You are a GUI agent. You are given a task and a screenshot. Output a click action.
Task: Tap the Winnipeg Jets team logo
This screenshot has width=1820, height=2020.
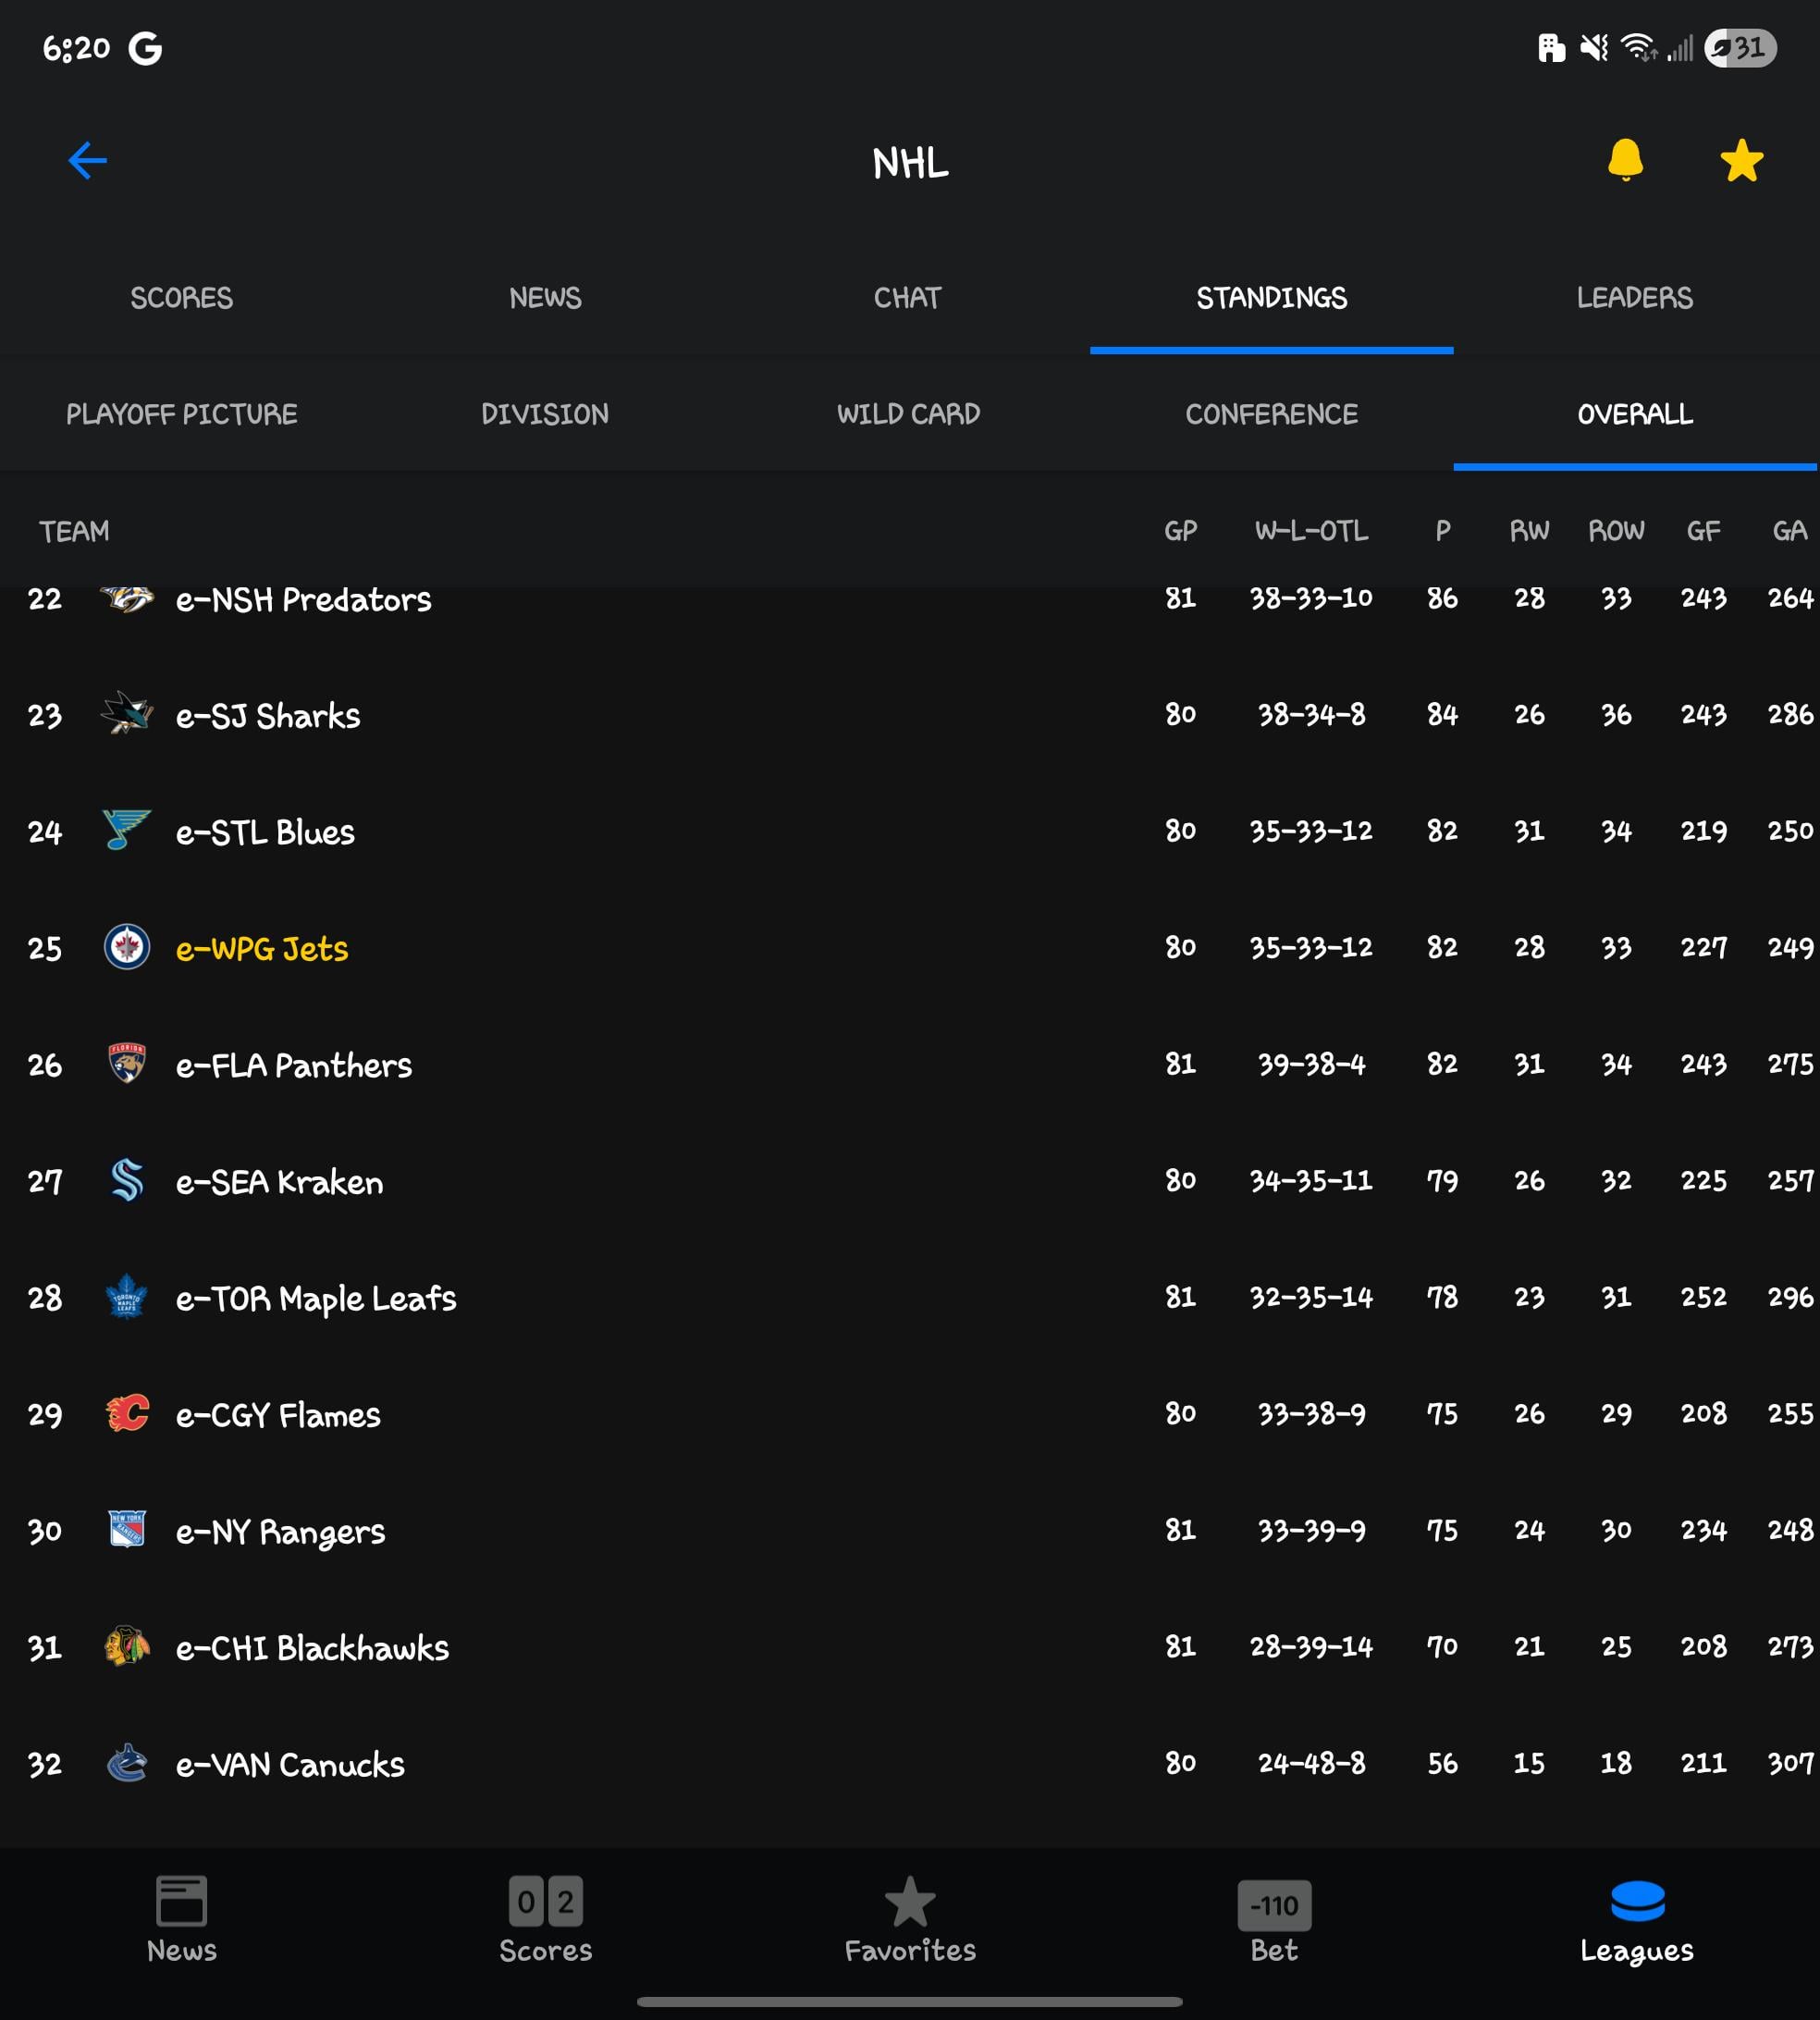127,947
